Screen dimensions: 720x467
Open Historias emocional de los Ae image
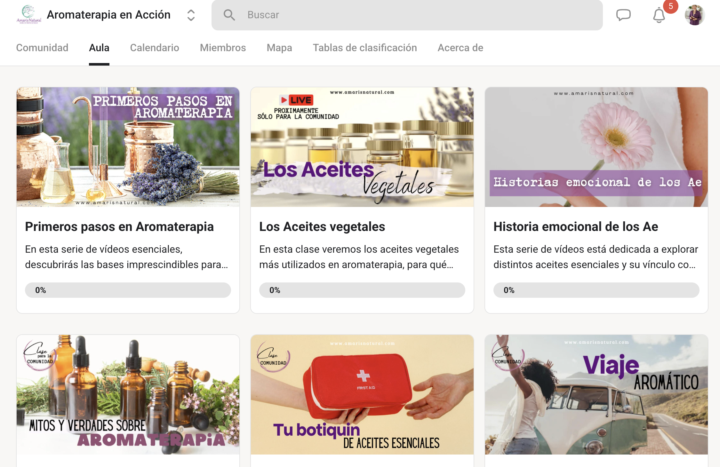[x=596, y=147]
